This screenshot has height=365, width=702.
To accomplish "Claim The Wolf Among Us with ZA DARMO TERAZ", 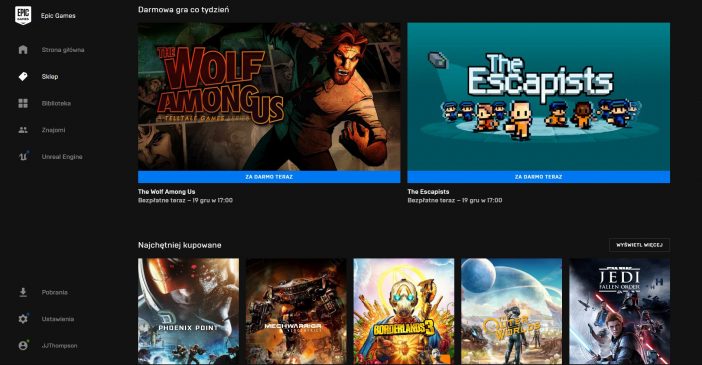I will click(x=269, y=177).
